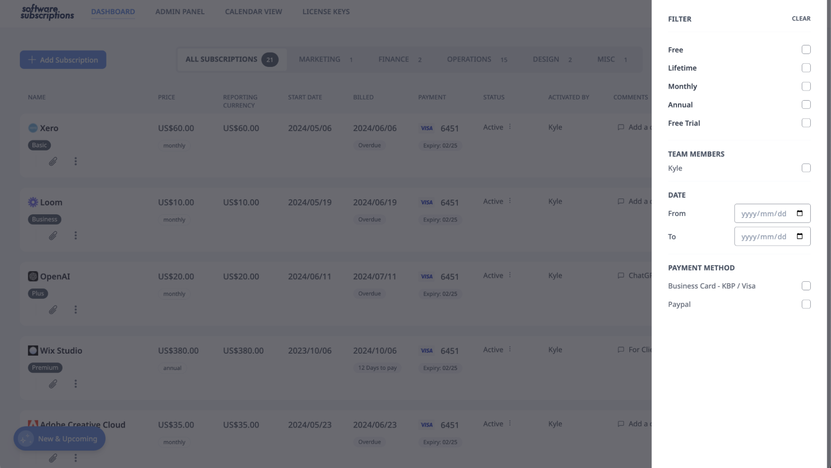Open attachment paperclip in Loom row
This screenshot has width=831, height=468.
[x=53, y=235]
